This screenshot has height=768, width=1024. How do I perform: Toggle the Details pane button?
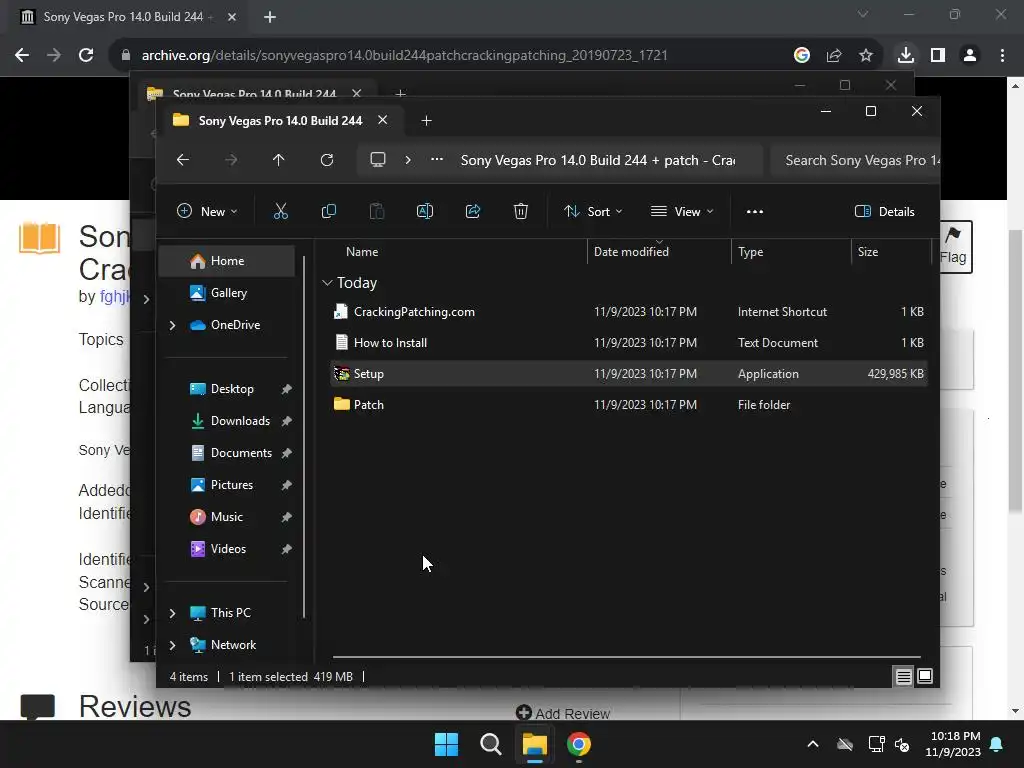(x=885, y=211)
